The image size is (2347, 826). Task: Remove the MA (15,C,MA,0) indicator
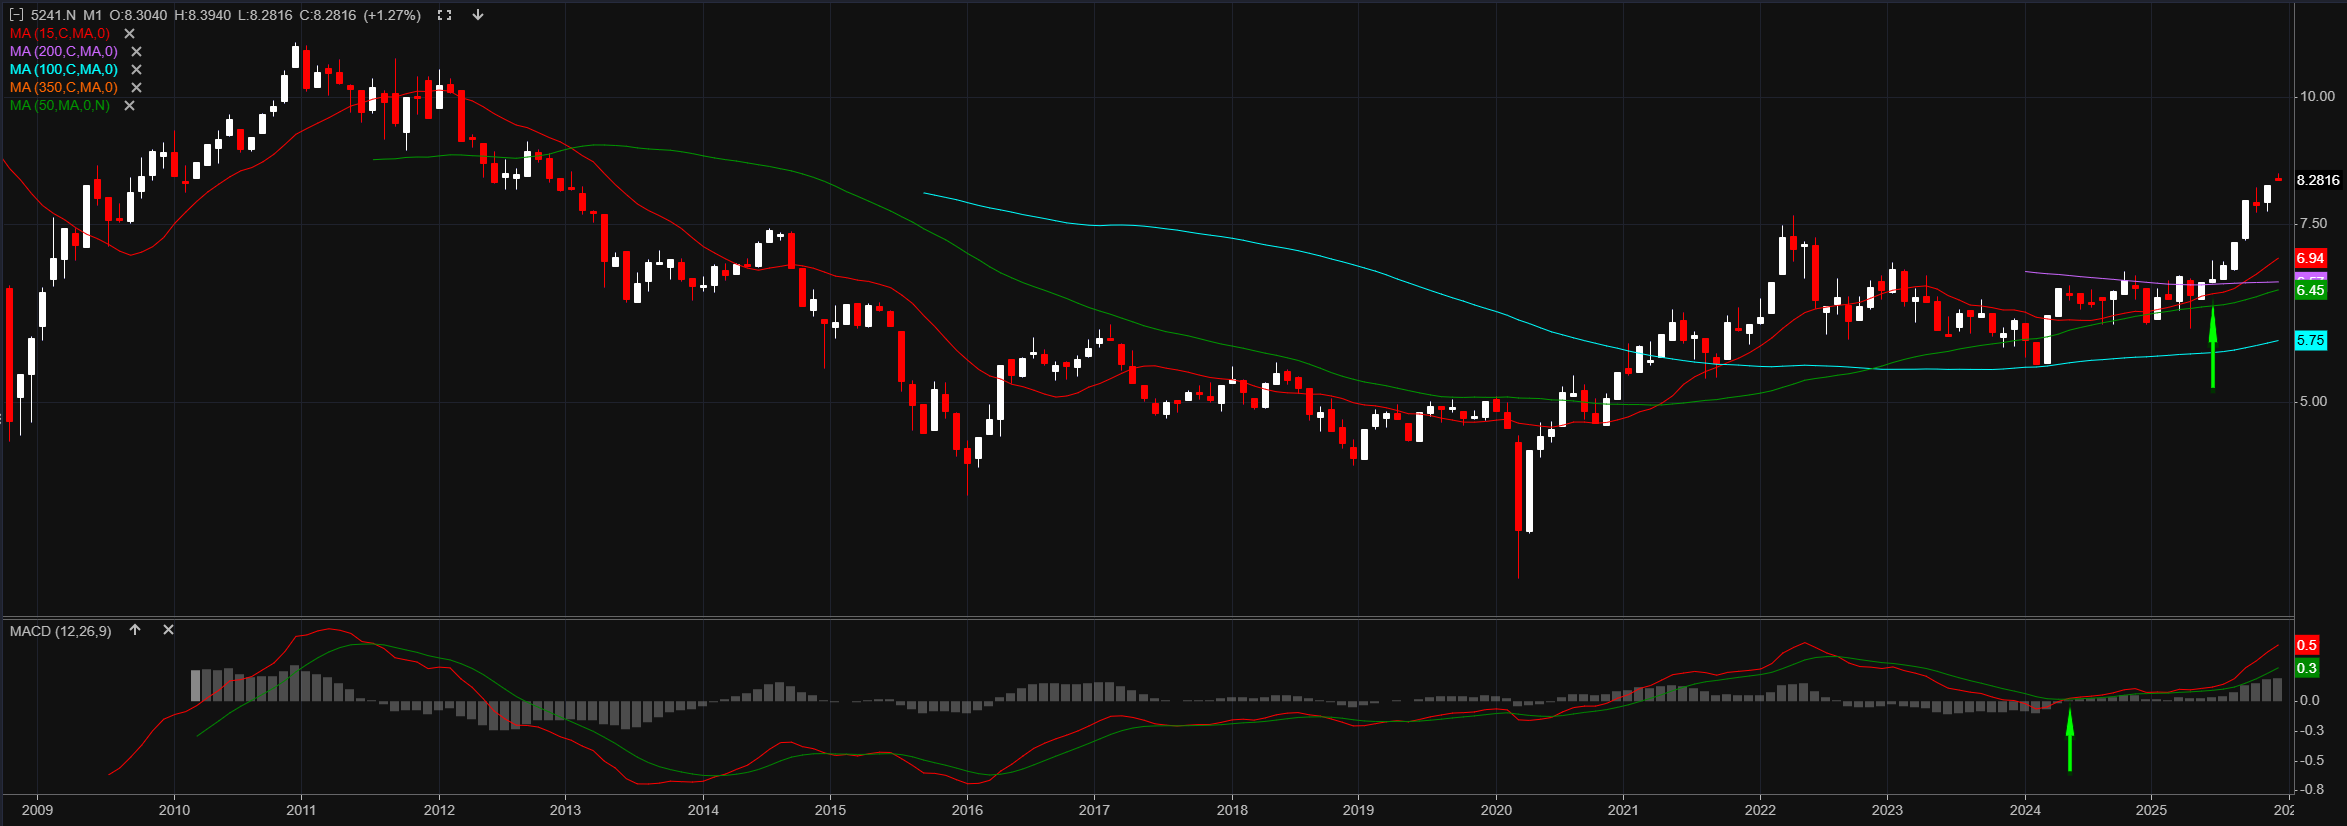coord(129,34)
